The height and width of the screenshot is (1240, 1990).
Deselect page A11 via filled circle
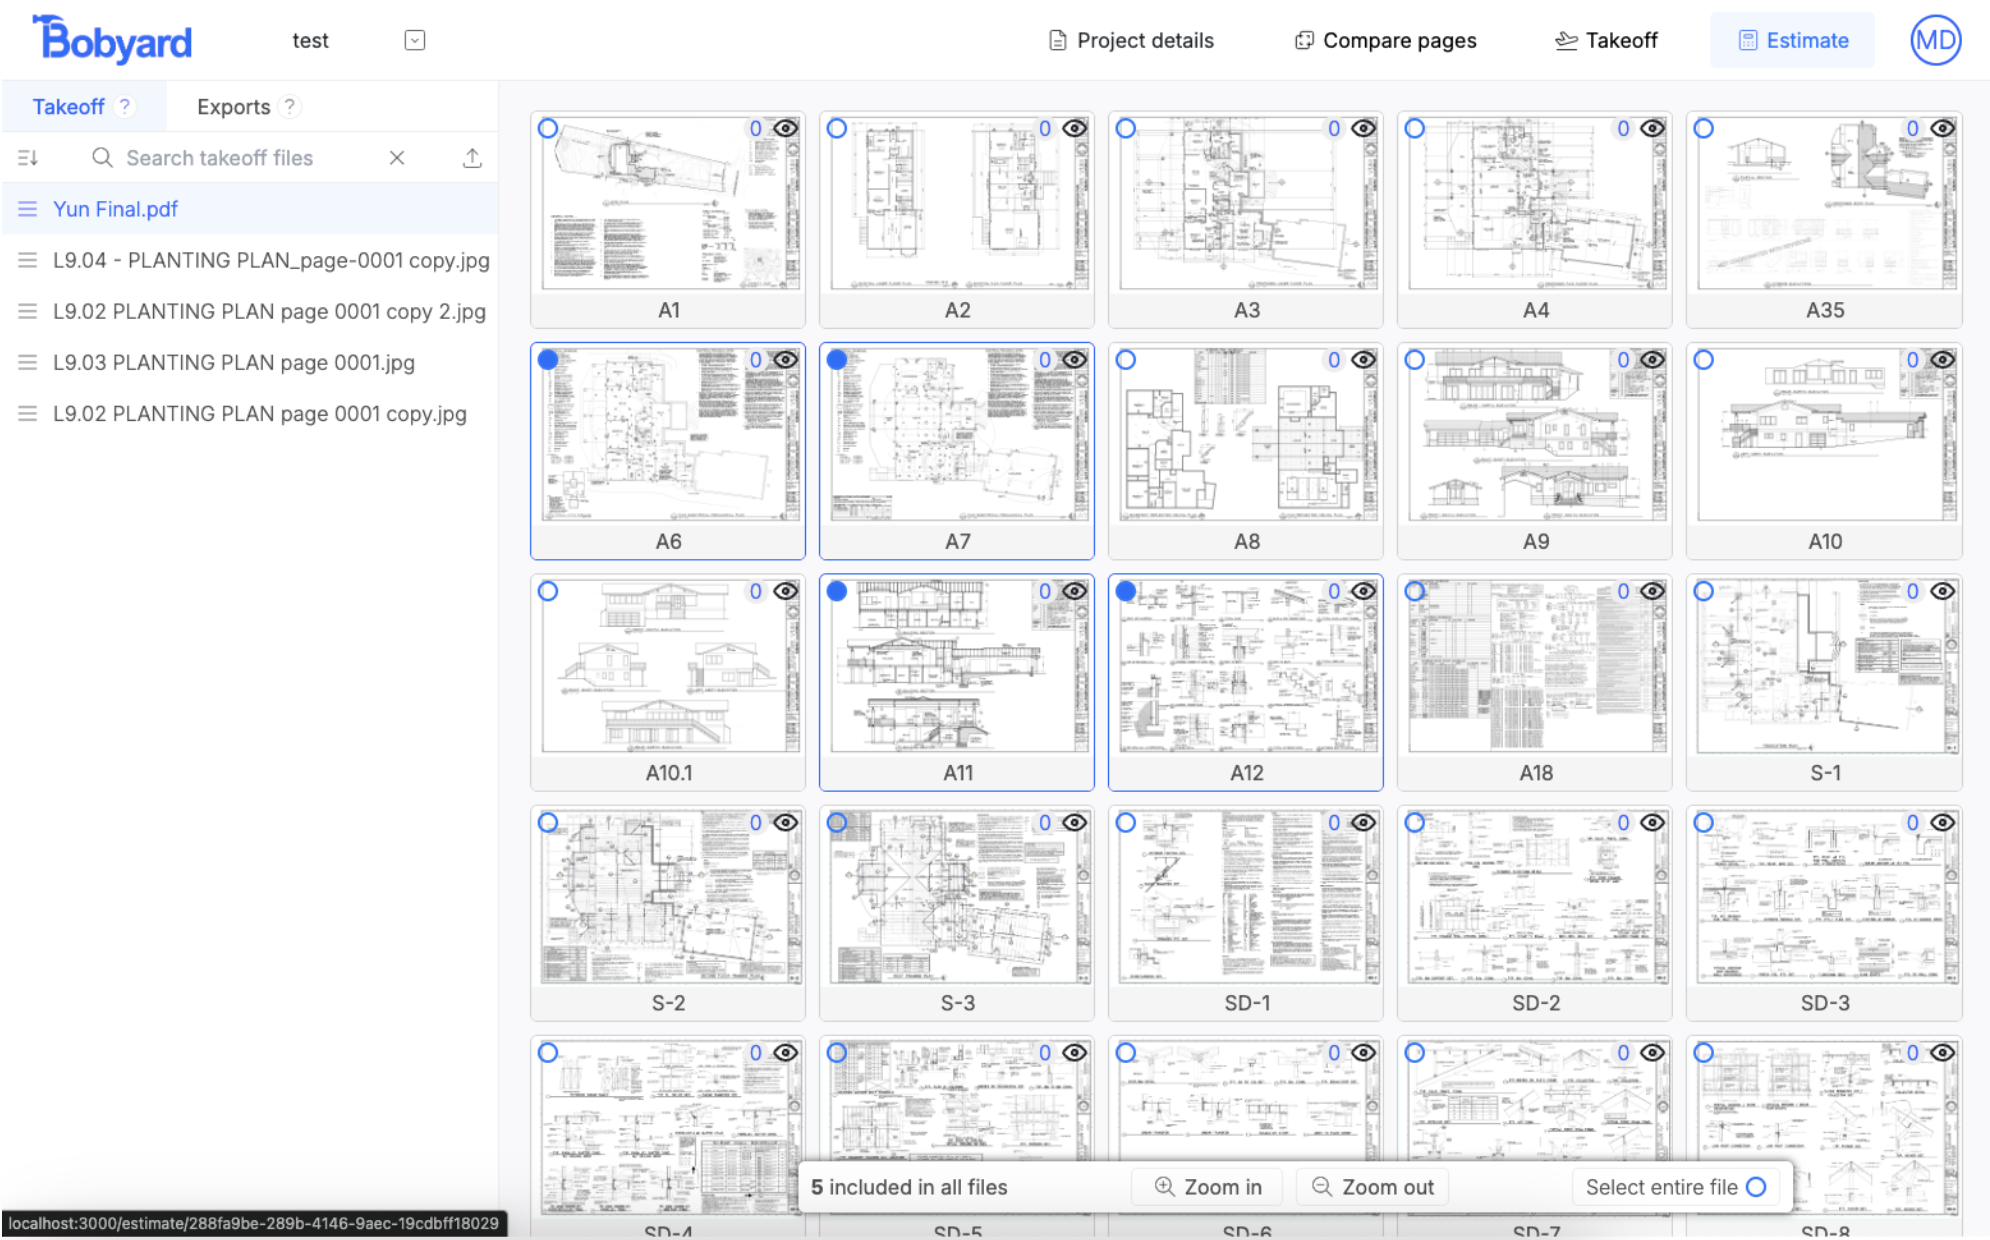[x=837, y=591]
